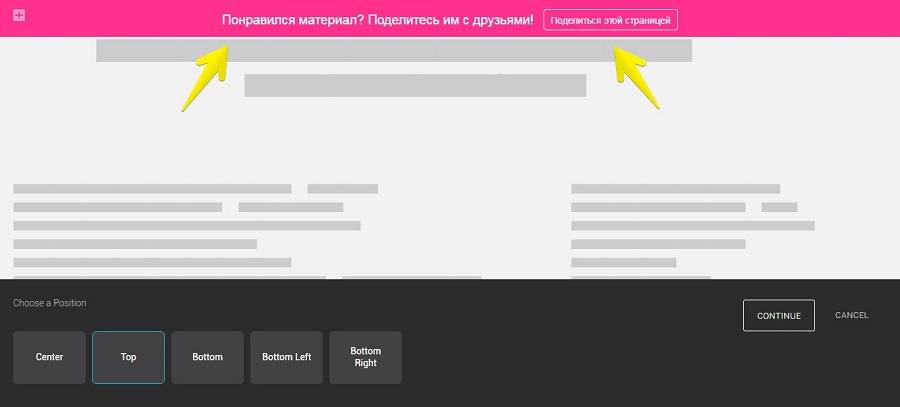The height and width of the screenshot is (407, 900).
Task: Click the 'Choose a Position' label
Action: (x=50, y=303)
